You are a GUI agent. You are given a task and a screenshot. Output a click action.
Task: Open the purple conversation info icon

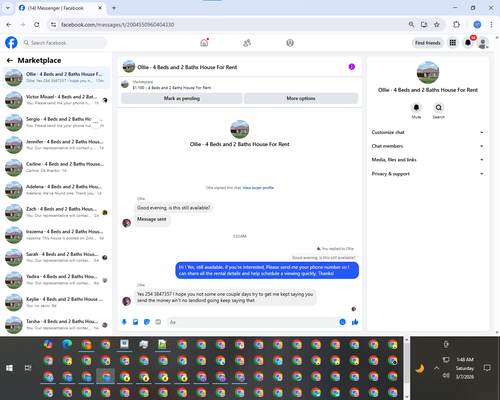pos(352,67)
